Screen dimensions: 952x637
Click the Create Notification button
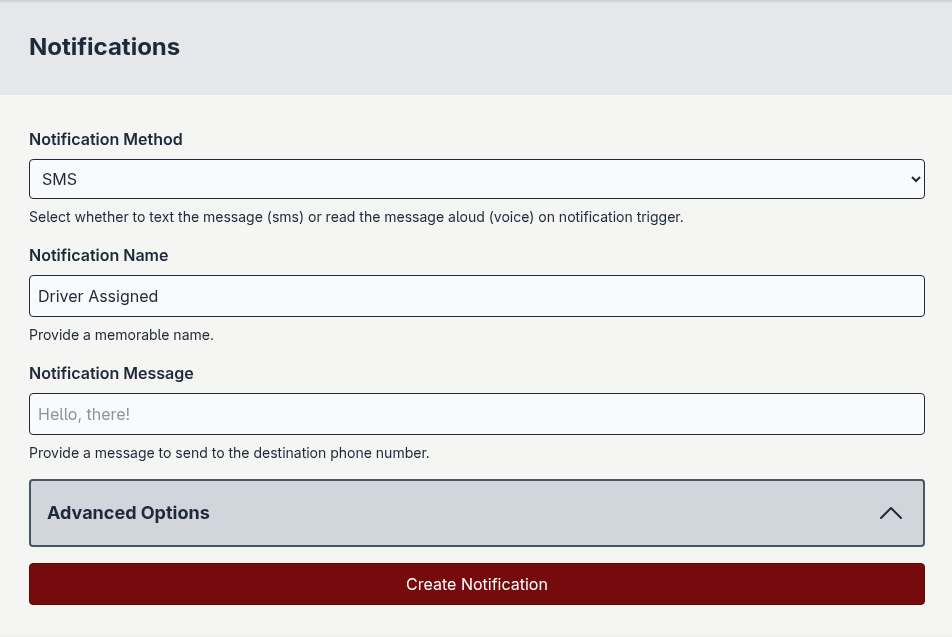tap(477, 584)
